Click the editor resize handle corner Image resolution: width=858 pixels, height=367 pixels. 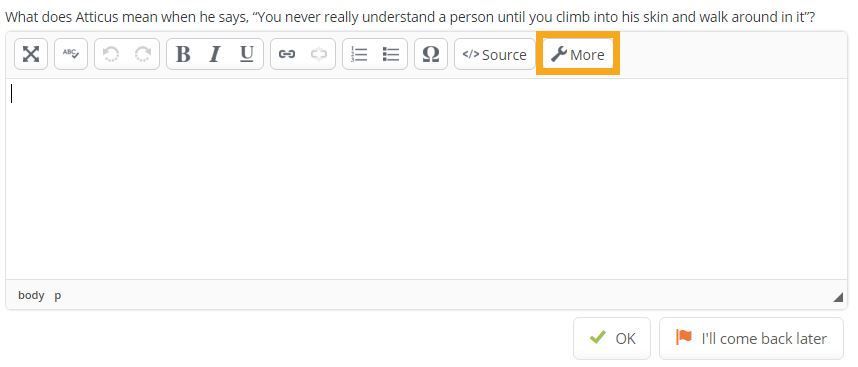pyautogui.click(x=838, y=298)
